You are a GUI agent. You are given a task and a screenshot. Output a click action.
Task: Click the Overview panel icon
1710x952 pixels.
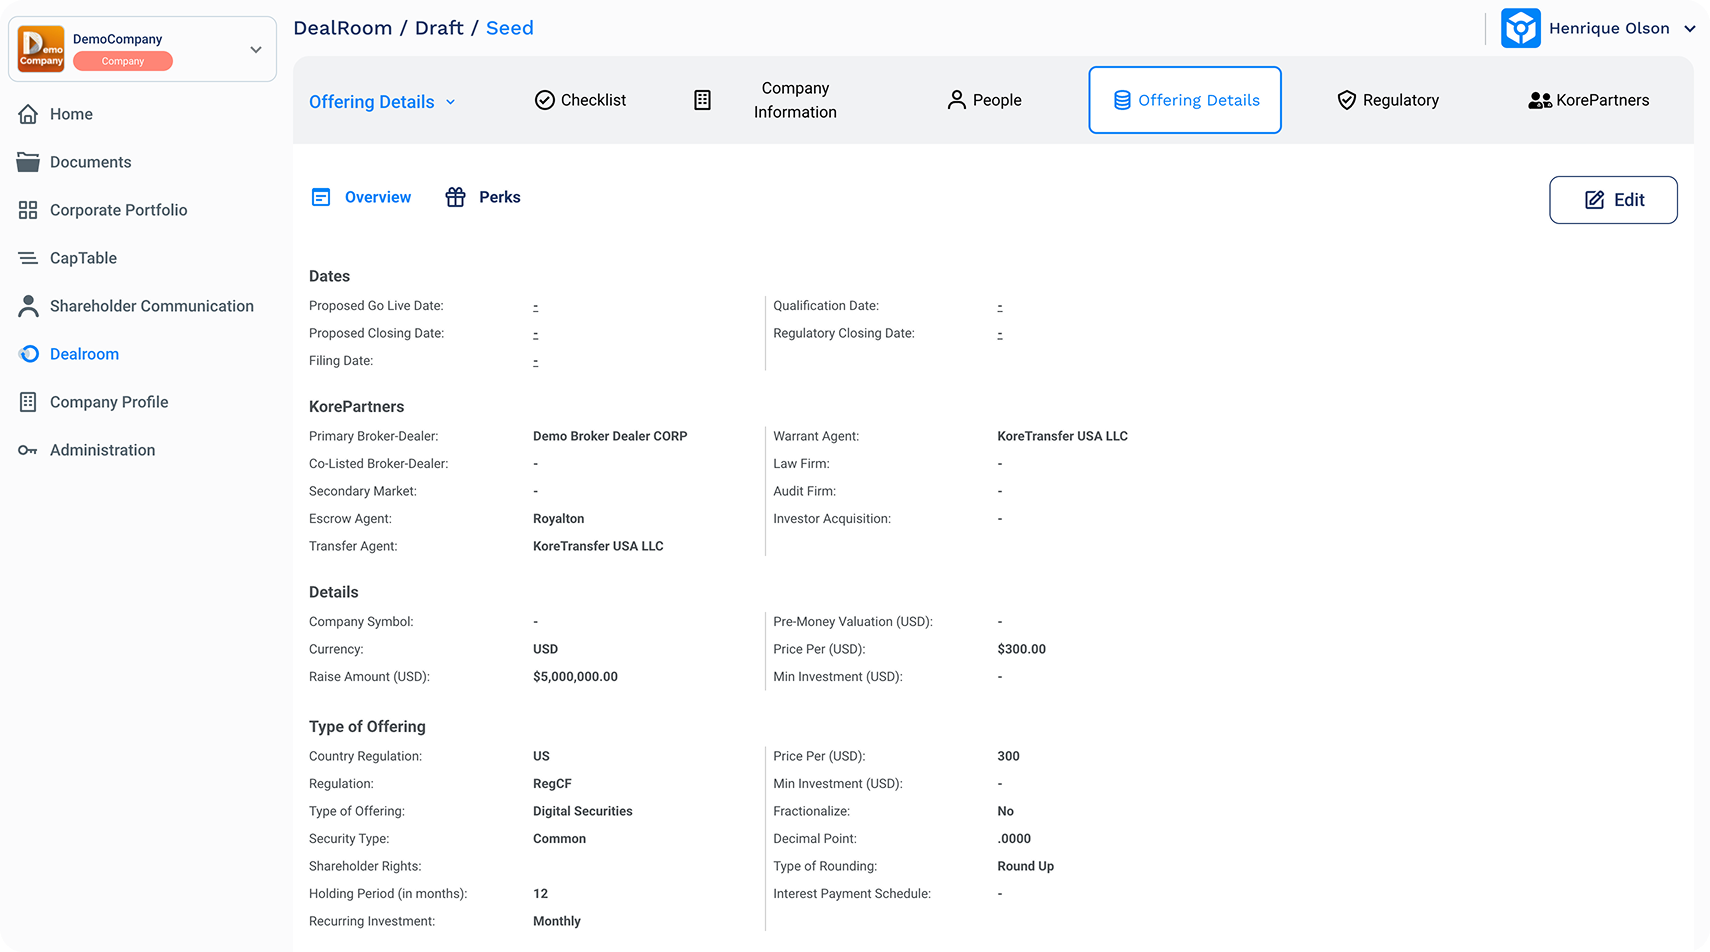coord(321,197)
